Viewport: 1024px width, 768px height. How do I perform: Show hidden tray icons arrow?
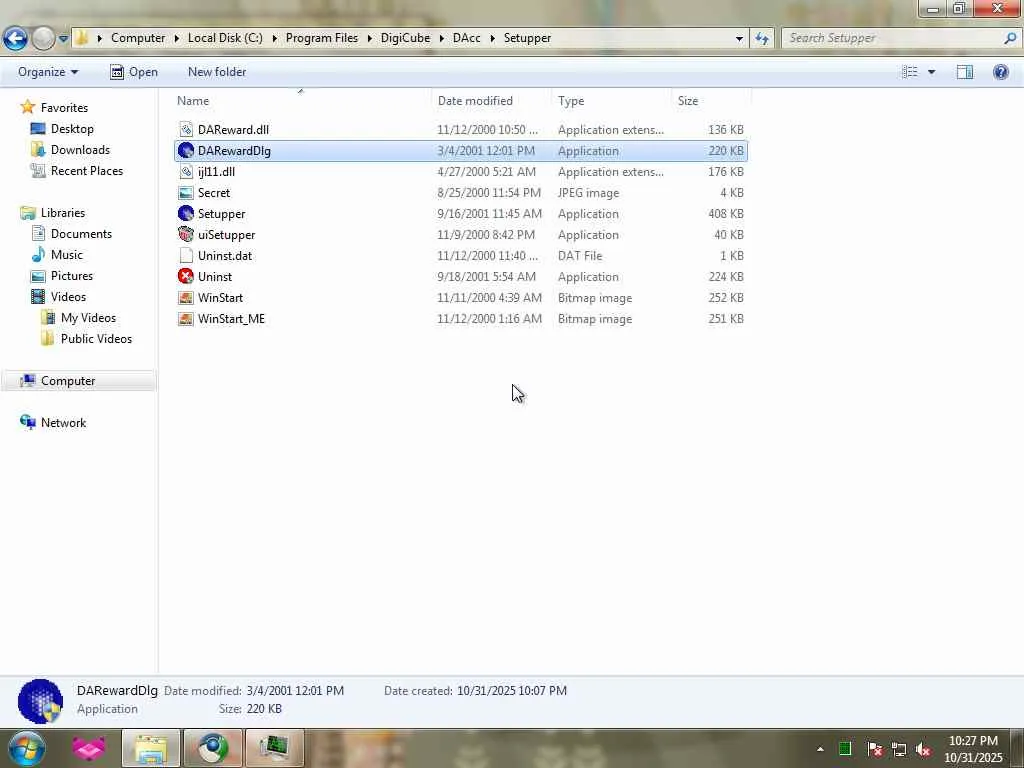(820, 749)
